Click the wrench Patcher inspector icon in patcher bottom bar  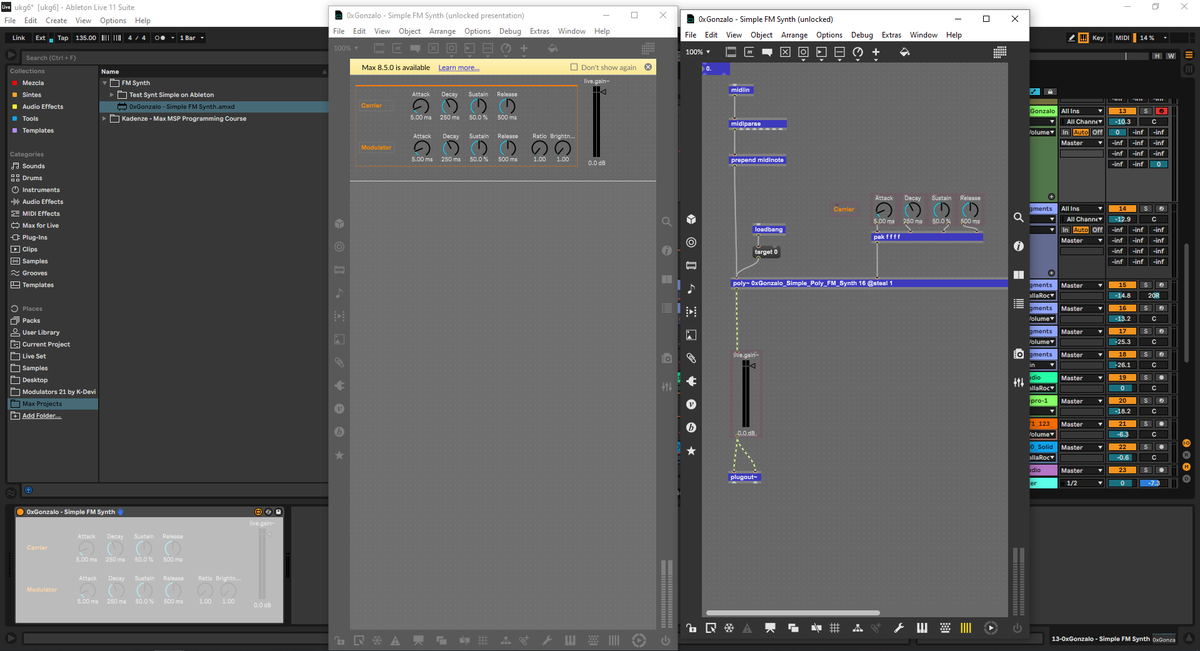coord(899,628)
